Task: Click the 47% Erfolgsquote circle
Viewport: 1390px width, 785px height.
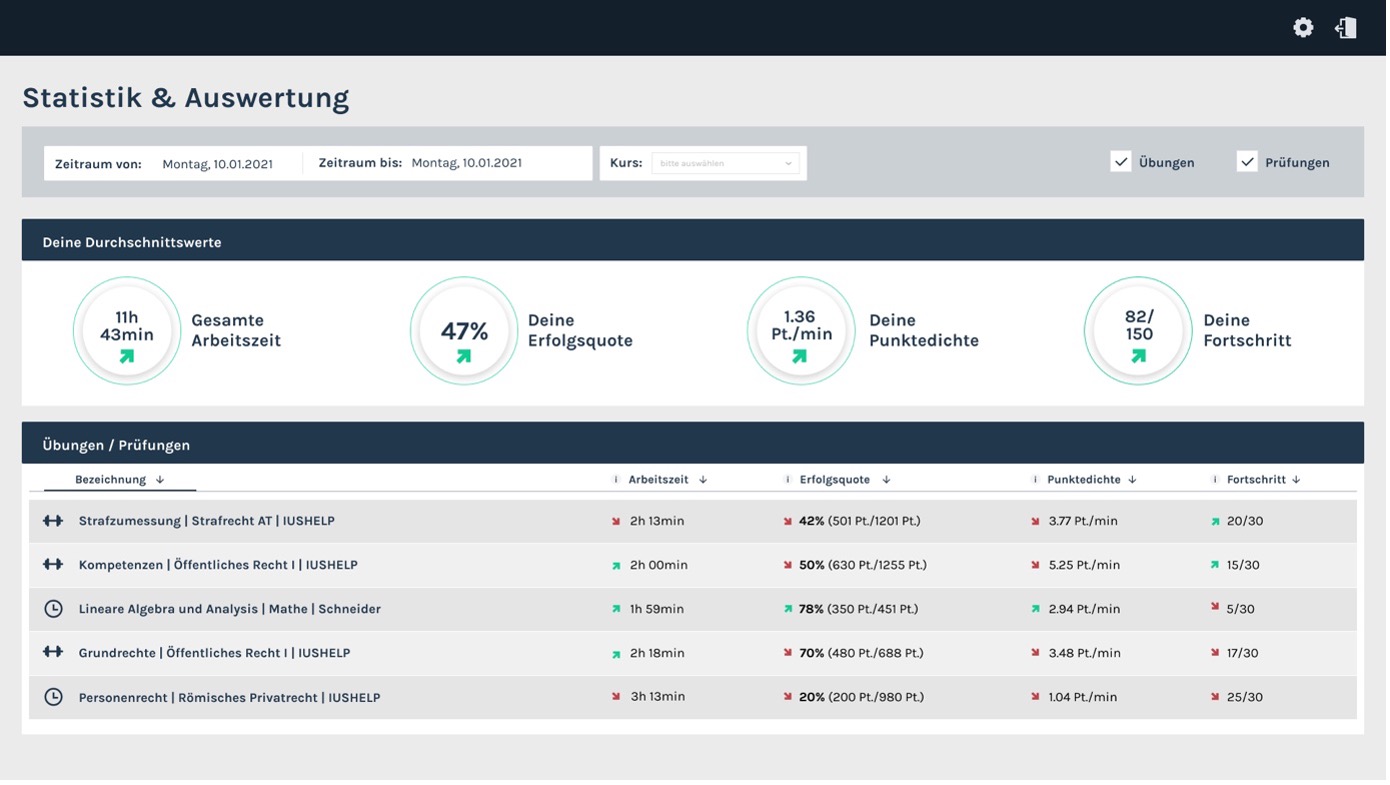Action: tap(464, 331)
